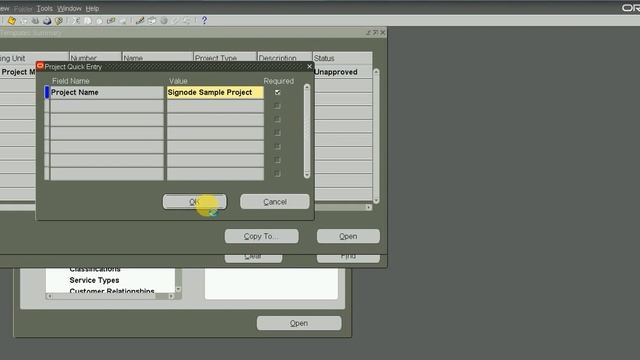Click the Copy toolbar icon
Viewport: 640px width, 360px height.
88,20
